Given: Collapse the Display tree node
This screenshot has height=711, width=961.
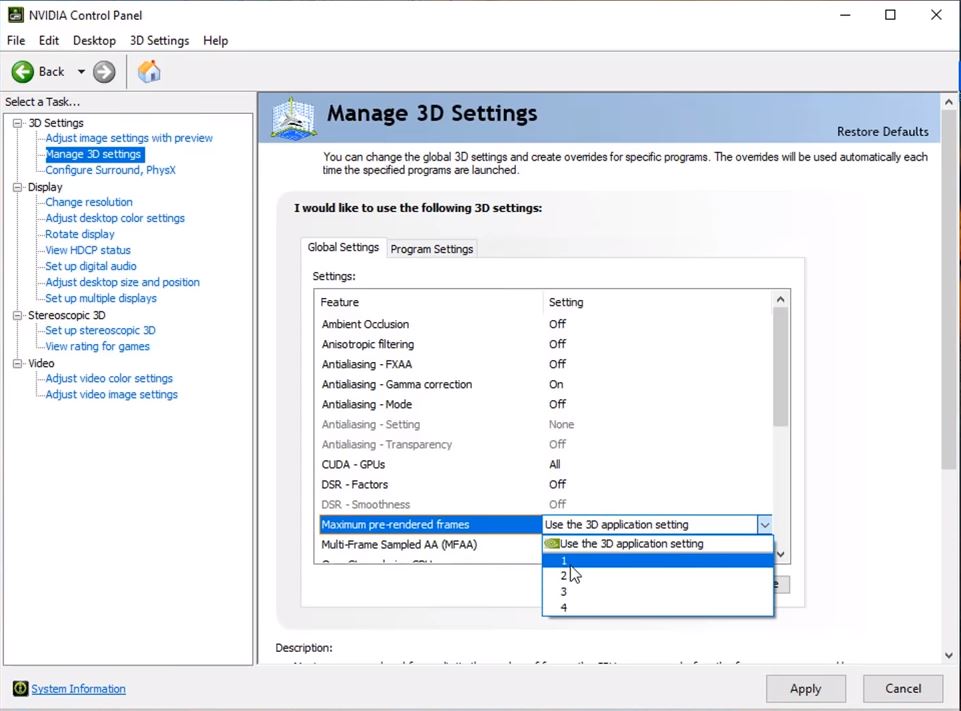Looking at the screenshot, I should click(17, 187).
